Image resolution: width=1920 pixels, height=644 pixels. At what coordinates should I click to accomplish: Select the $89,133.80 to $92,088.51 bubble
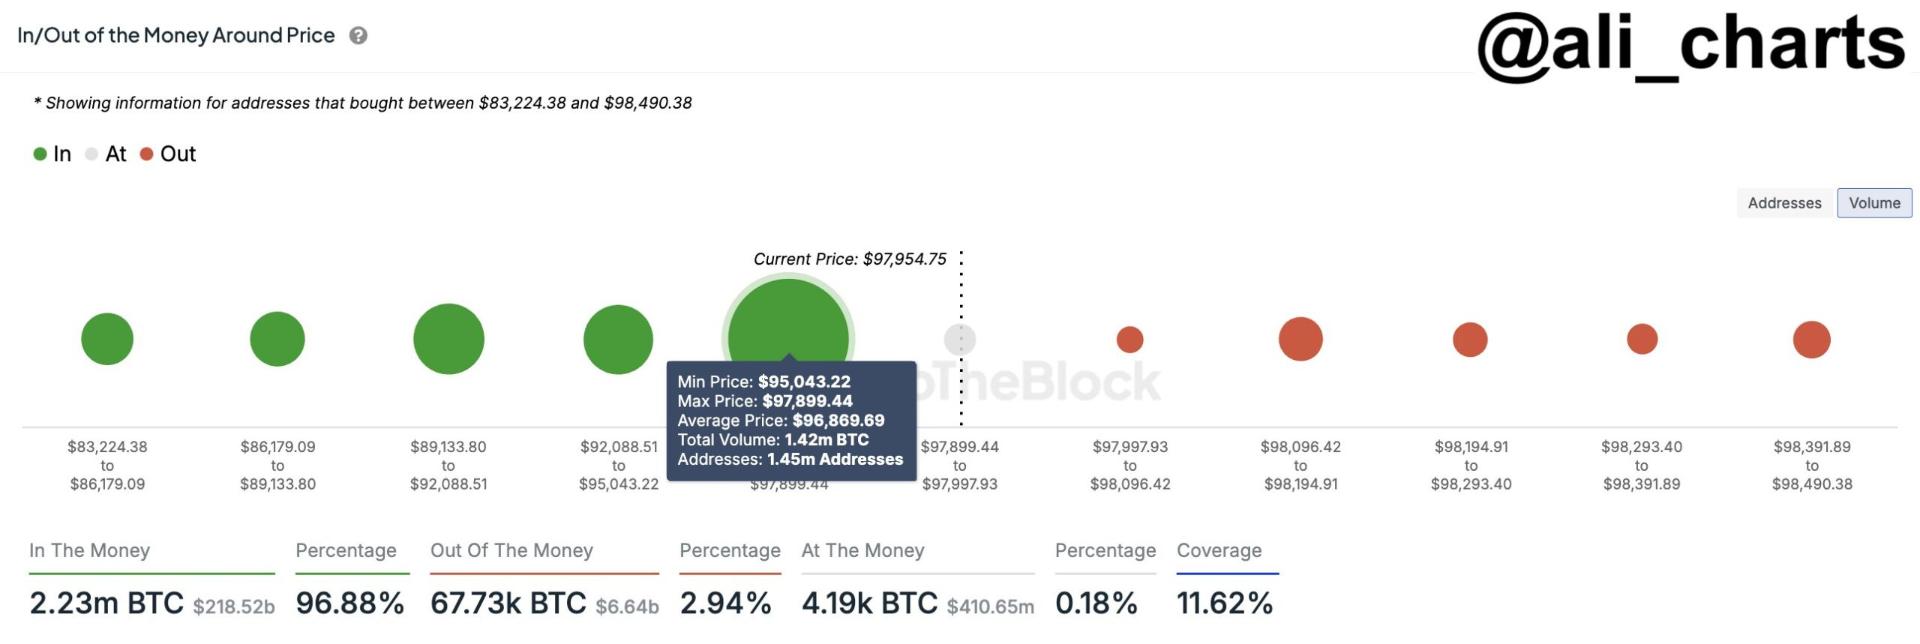[x=449, y=339]
